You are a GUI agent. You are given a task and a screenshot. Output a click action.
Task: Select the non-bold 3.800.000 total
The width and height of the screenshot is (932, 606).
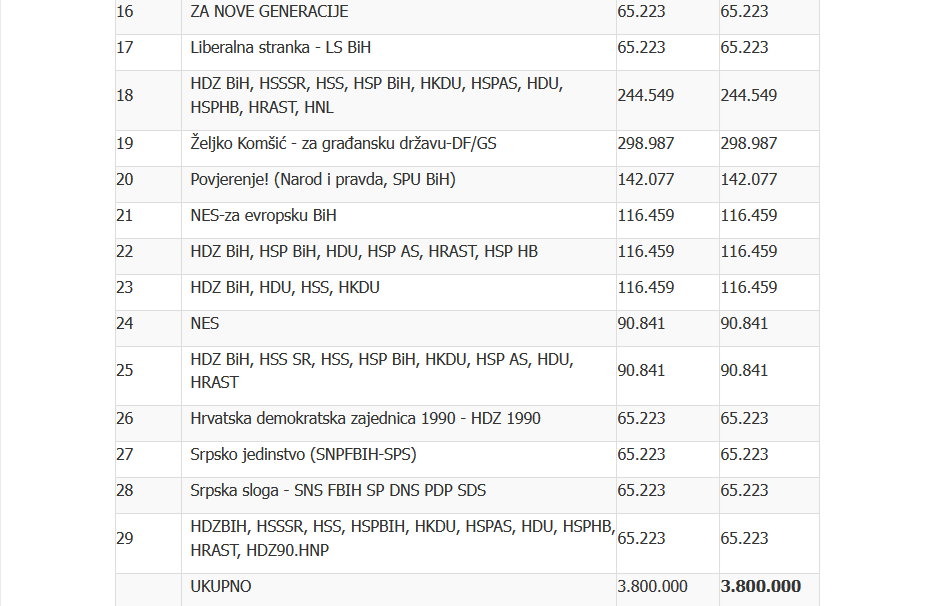coord(652,586)
